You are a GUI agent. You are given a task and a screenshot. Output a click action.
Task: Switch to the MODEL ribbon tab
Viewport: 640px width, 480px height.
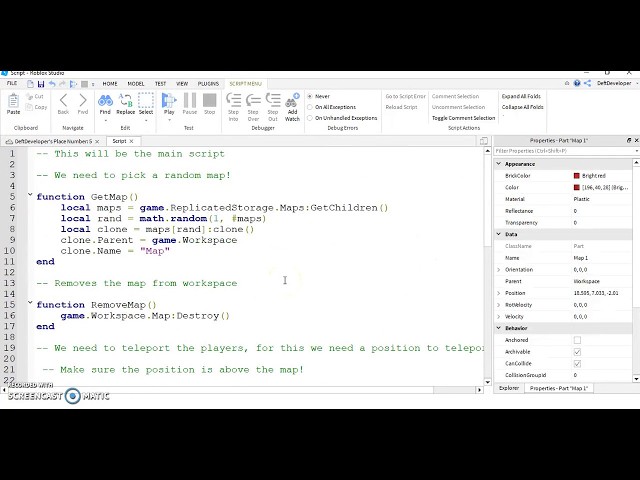(136, 84)
